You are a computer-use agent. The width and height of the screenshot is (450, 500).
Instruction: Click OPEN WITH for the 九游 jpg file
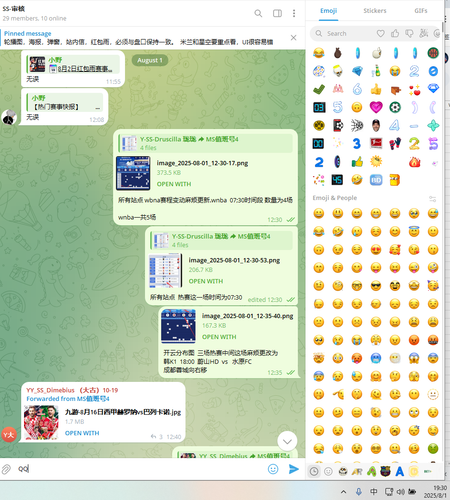pos(82,433)
